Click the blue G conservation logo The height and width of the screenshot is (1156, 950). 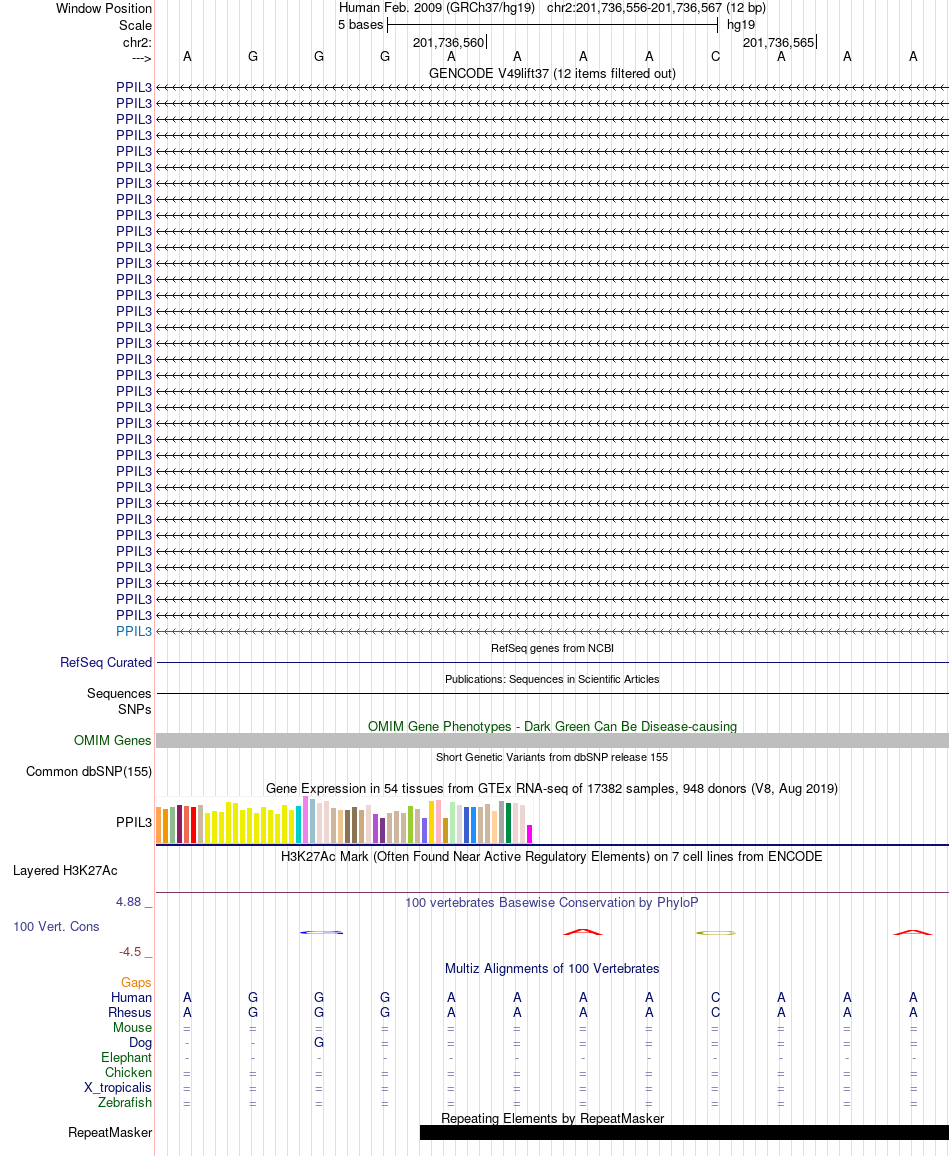(x=321, y=933)
